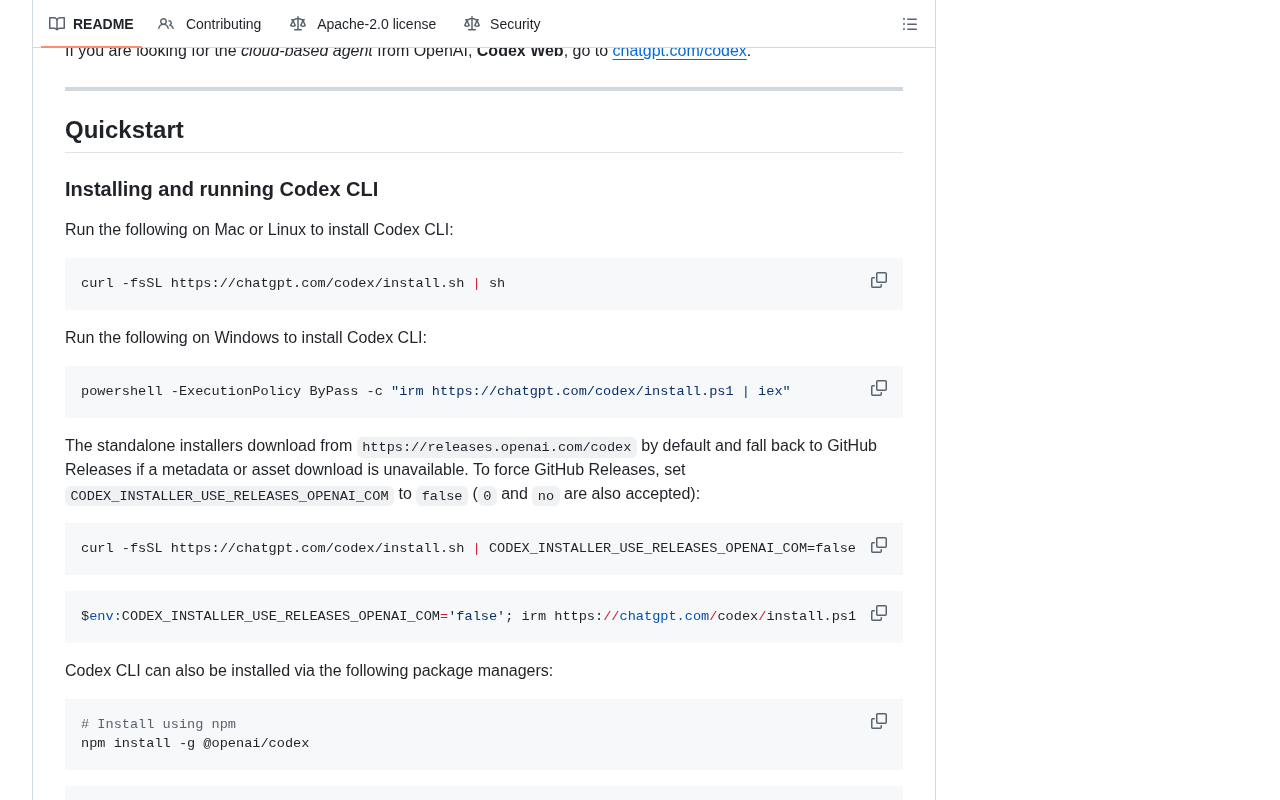The height and width of the screenshot is (800, 1280).
Task: Click the Contributing people icon
Action: click(x=166, y=24)
